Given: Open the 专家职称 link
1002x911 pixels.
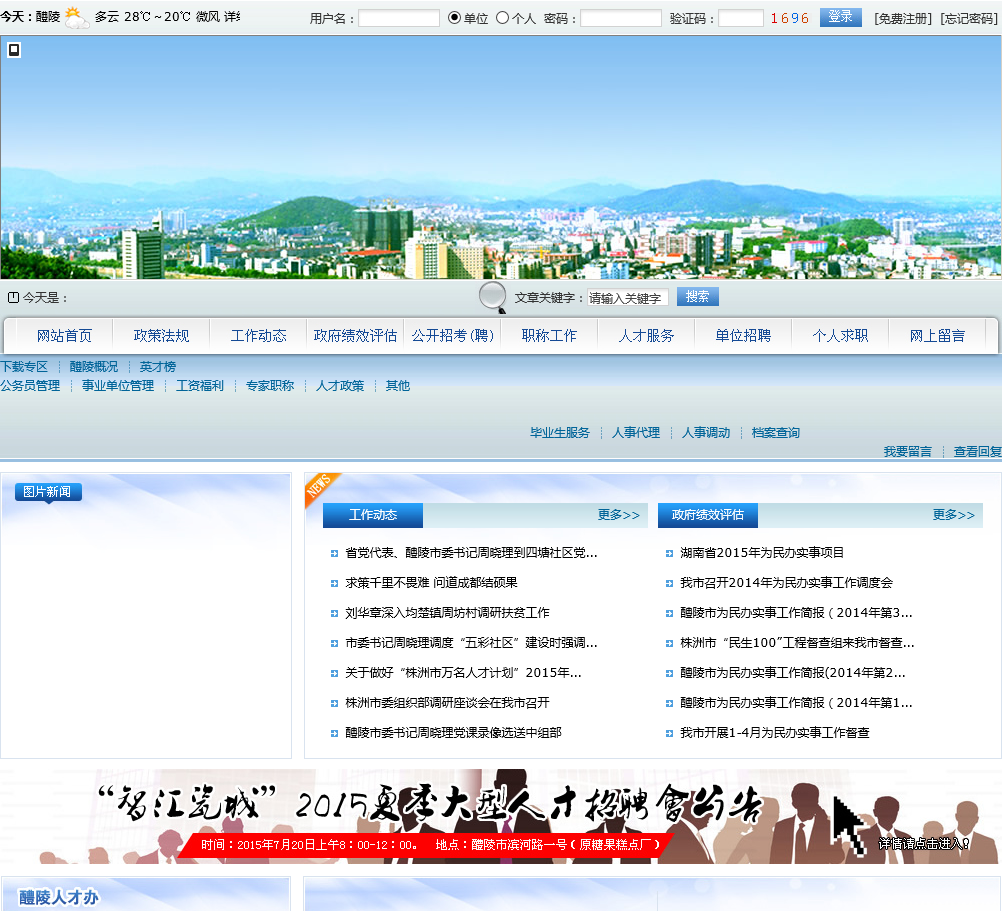Looking at the screenshot, I should tap(270, 386).
